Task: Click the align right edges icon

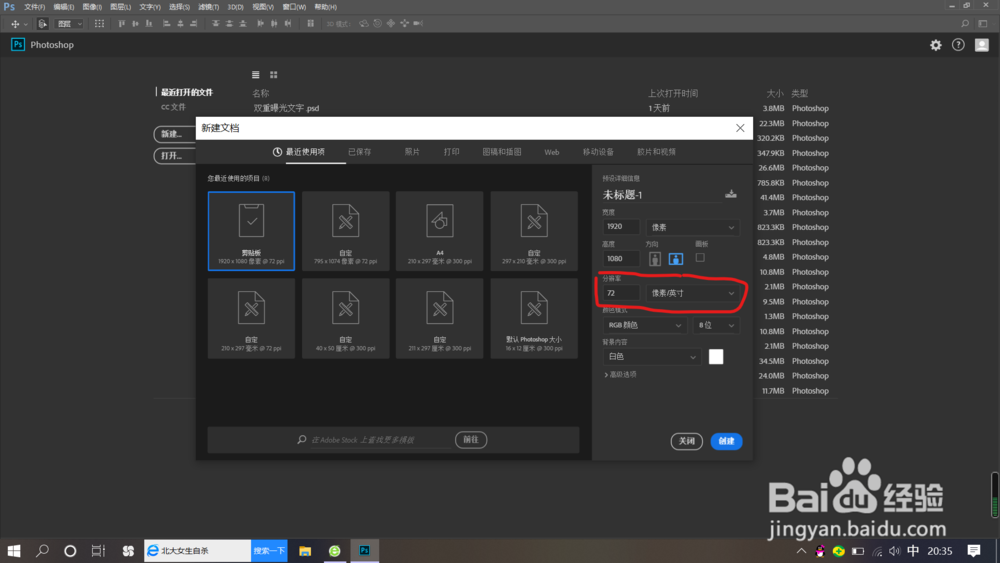Action: pyautogui.click(x=194, y=24)
